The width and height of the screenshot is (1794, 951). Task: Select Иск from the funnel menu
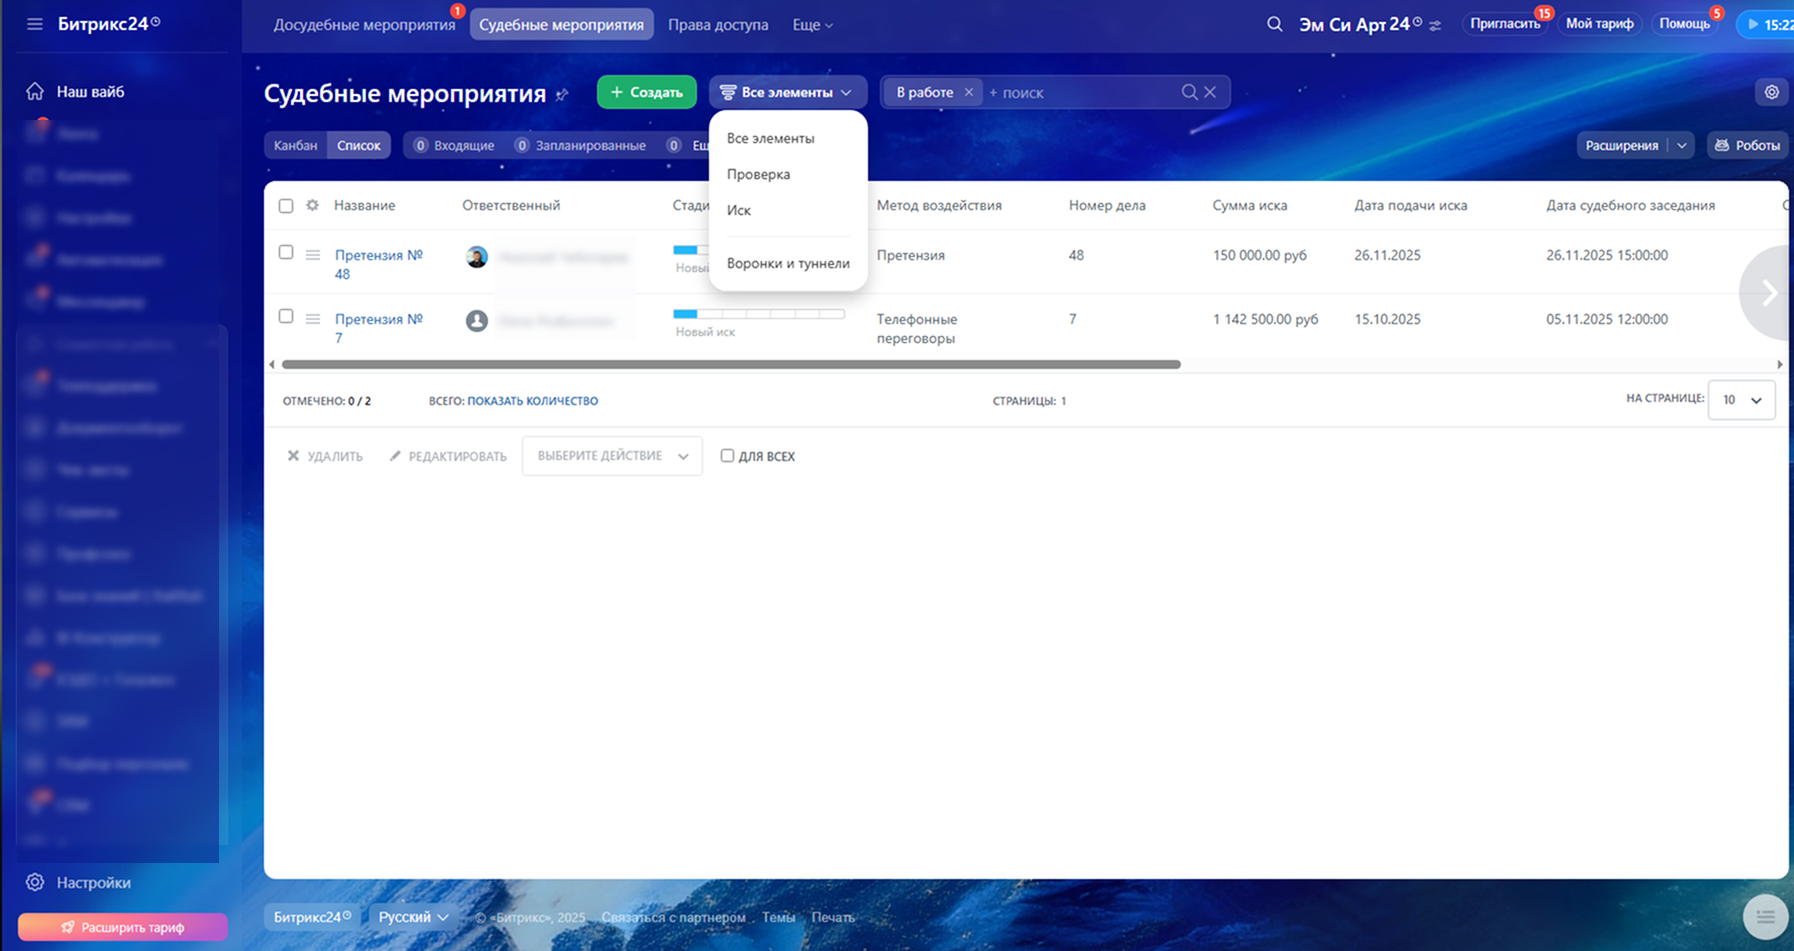point(739,210)
